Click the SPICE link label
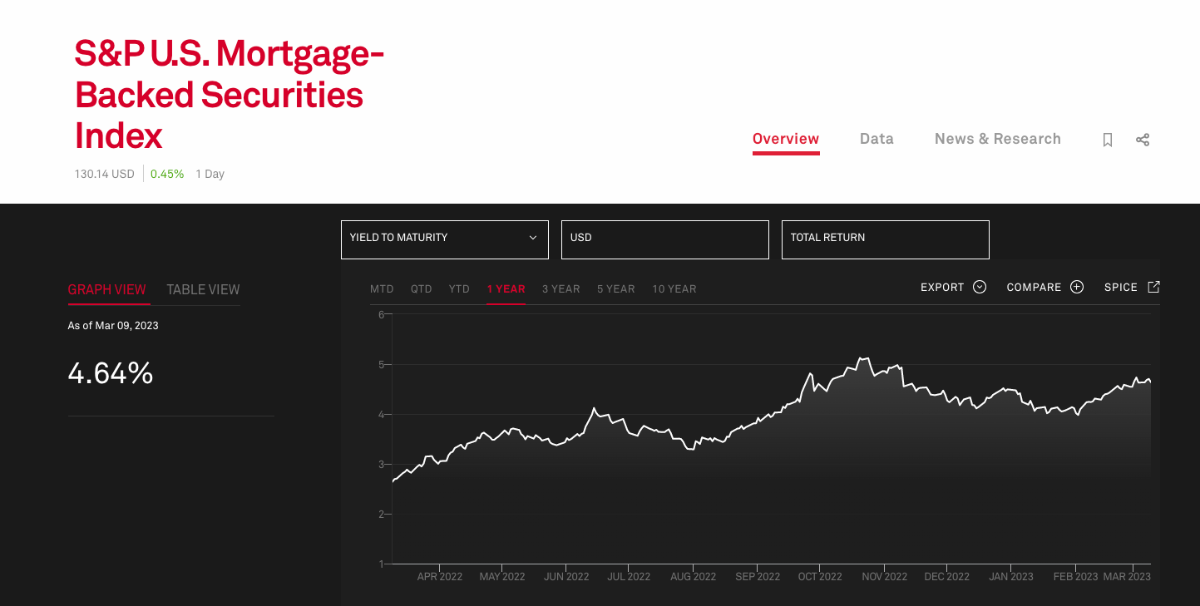 click(x=1121, y=287)
